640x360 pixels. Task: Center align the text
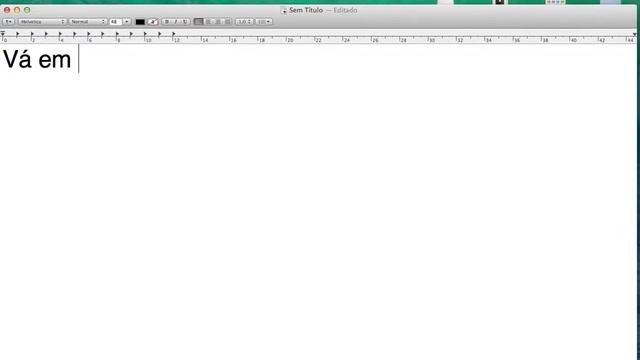(x=208, y=22)
